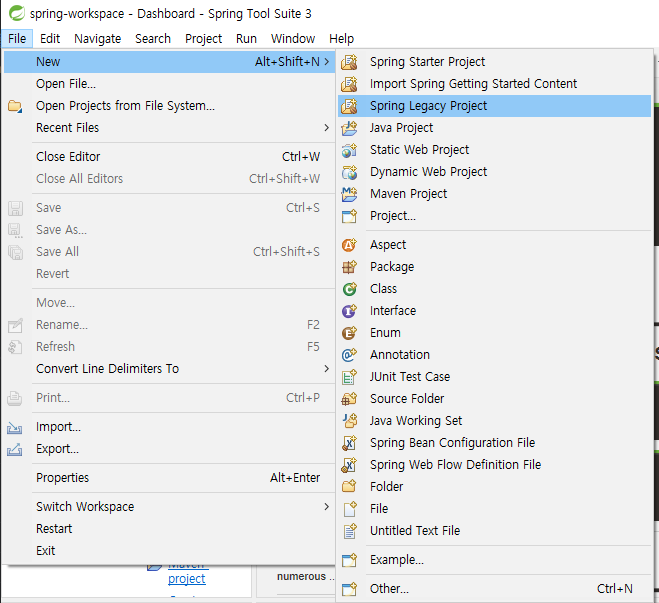The height and width of the screenshot is (603, 659).
Task: Click the Open Projects folder icon
Action: 15,106
